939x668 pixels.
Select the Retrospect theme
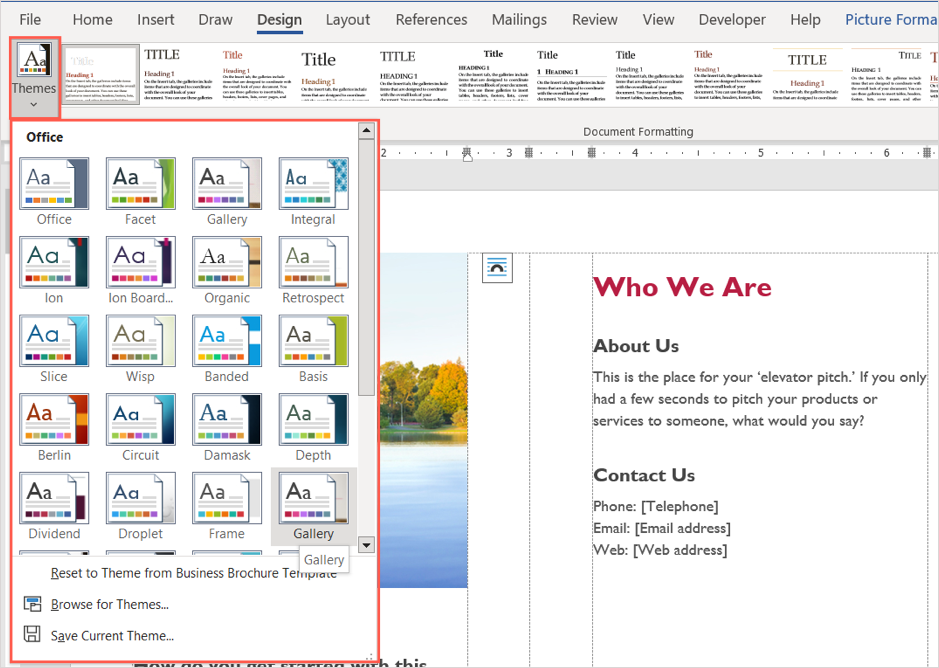pyautogui.click(x=313, y=263)
